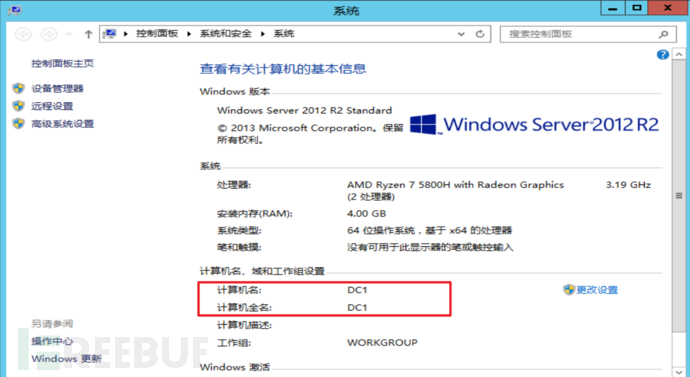690x377 pixels.
Task: Open 远程设置 link
Action: tap(52, 106)
